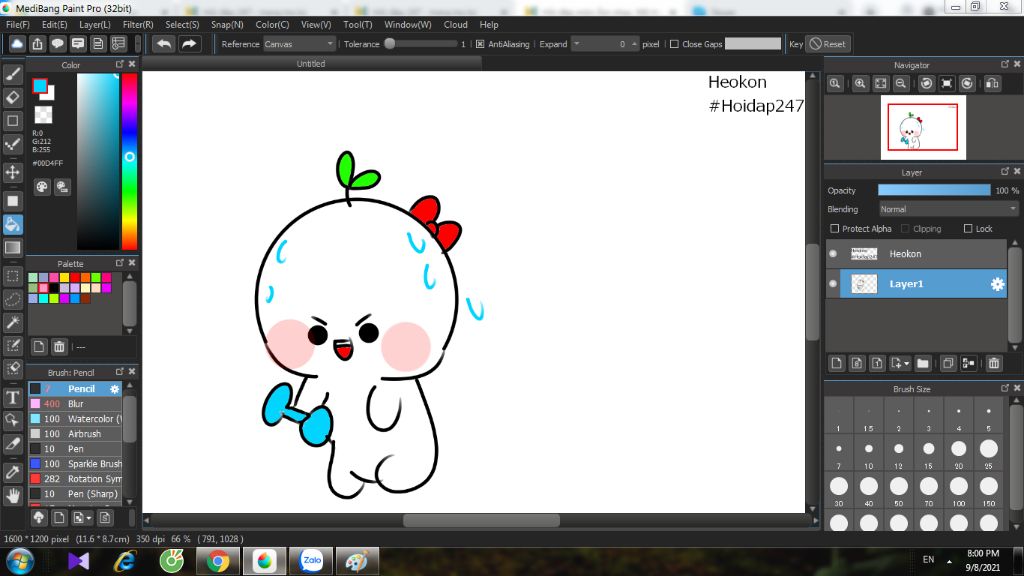Click the foreground cyan color swatch
1024x576 pixels.
40,86
